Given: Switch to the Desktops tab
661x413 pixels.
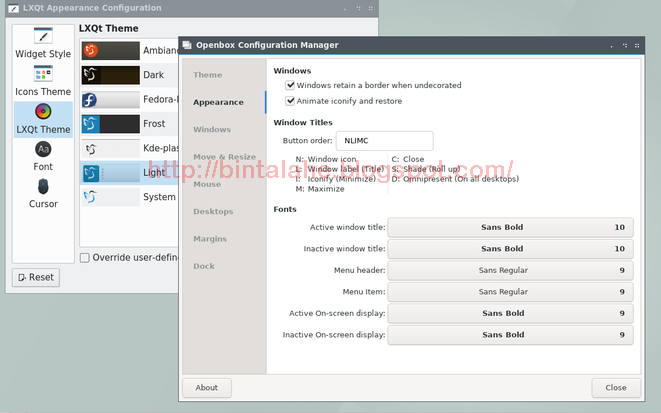Looking at the screenshot, I should click(x=213, y=212).
